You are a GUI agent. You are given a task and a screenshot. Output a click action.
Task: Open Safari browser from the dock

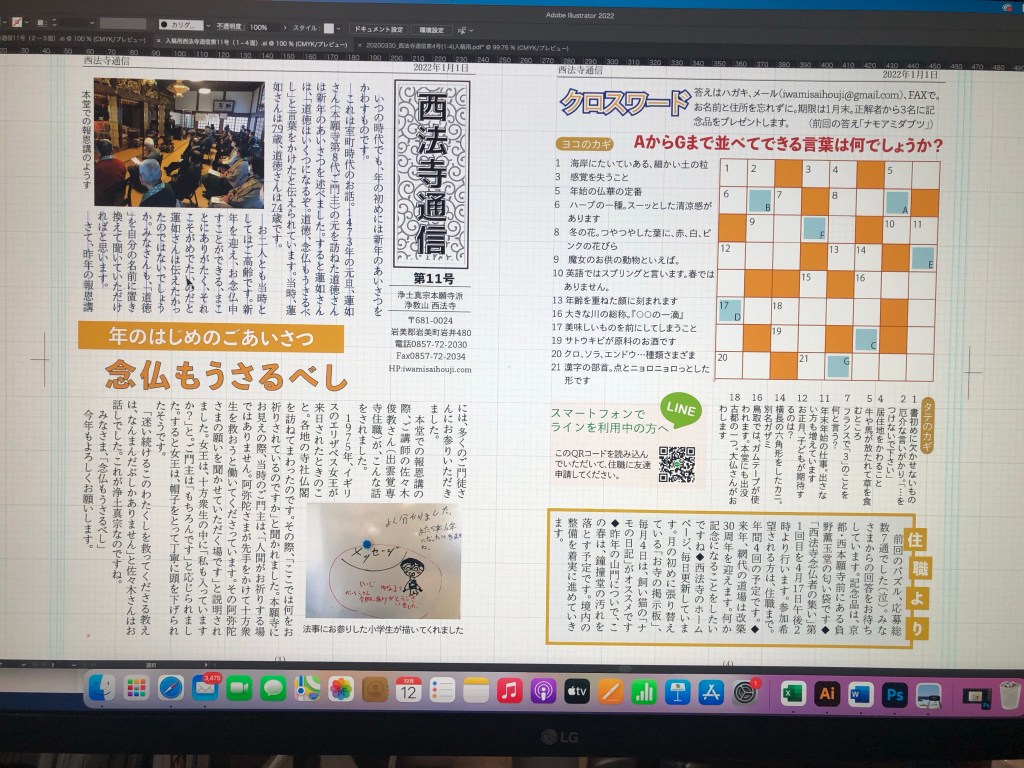pos(171,689)
